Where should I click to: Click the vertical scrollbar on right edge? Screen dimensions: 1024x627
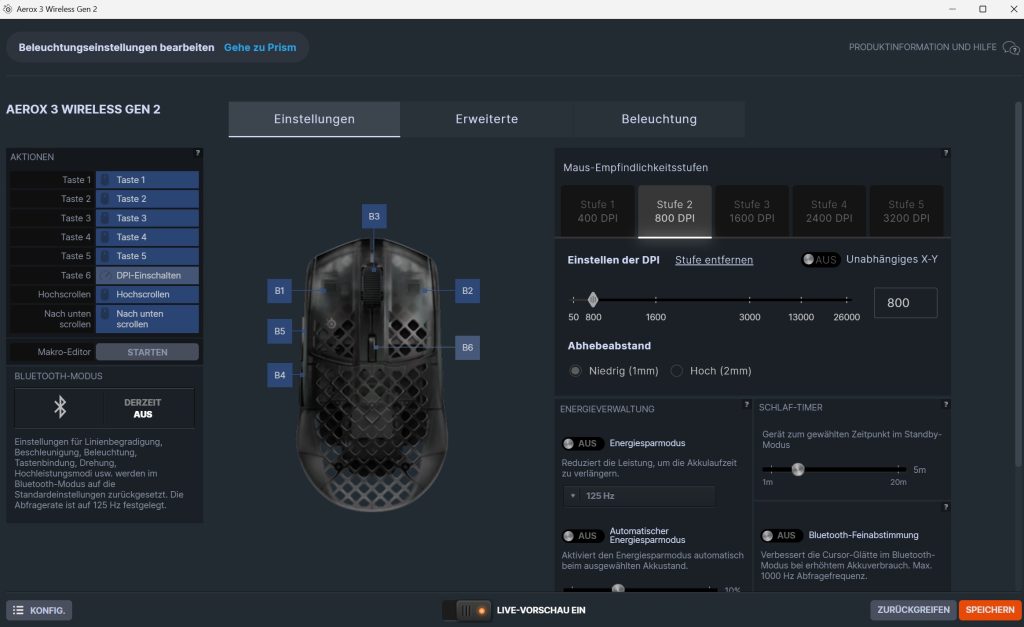(1017, 284)
